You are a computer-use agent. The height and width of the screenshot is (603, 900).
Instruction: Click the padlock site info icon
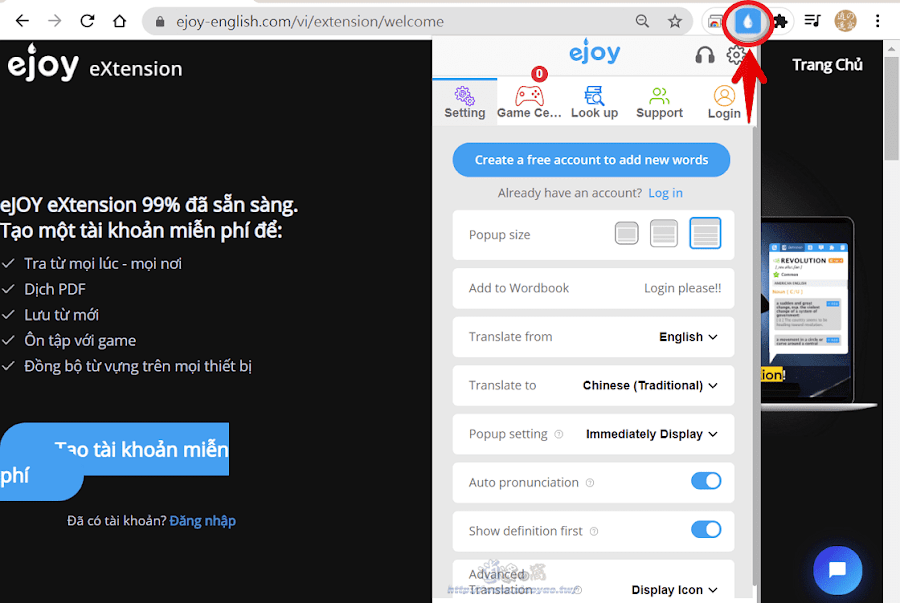tap(160, 22)
